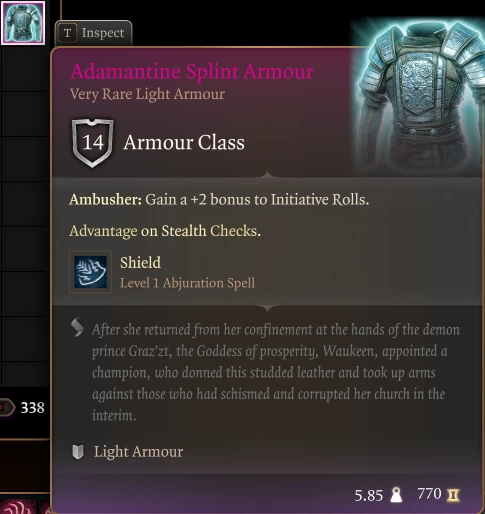This screenshot has height=514, width=485.
Task: Click the pink swirl icon at bottom left
Action: 17,507
